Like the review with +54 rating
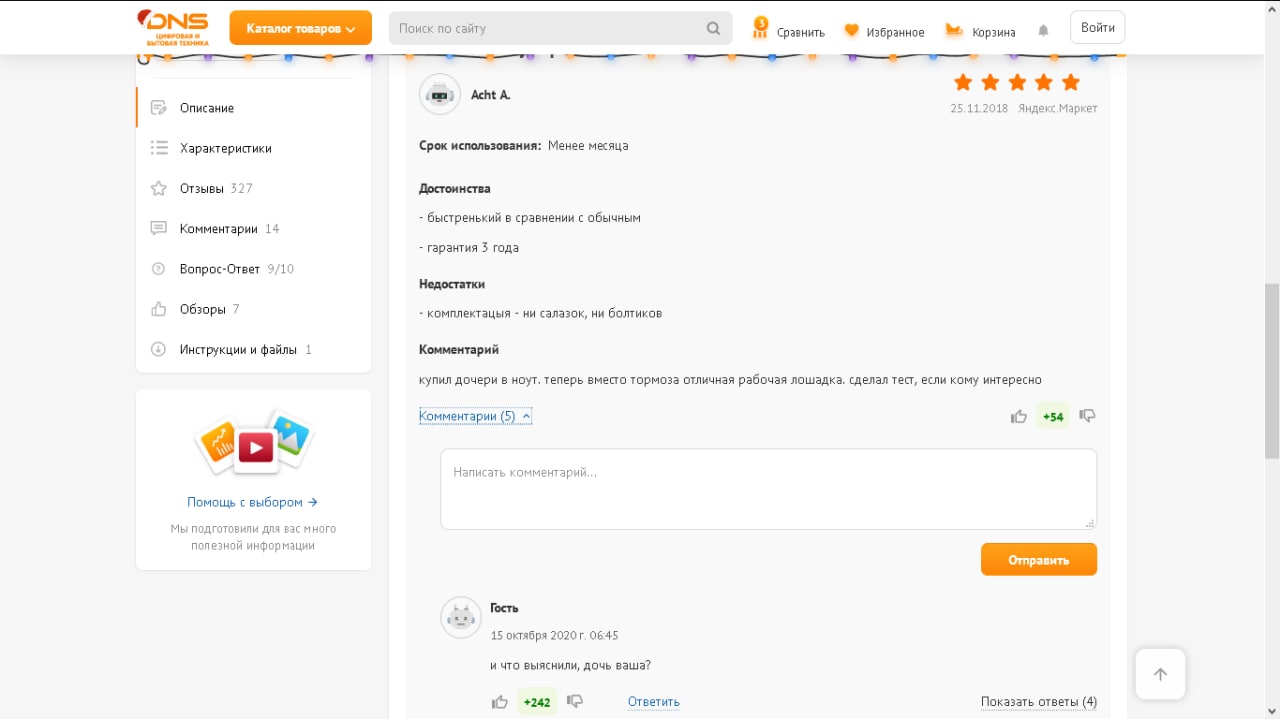This screenshot has height=719, width=1280. [x=1019, y=416]
